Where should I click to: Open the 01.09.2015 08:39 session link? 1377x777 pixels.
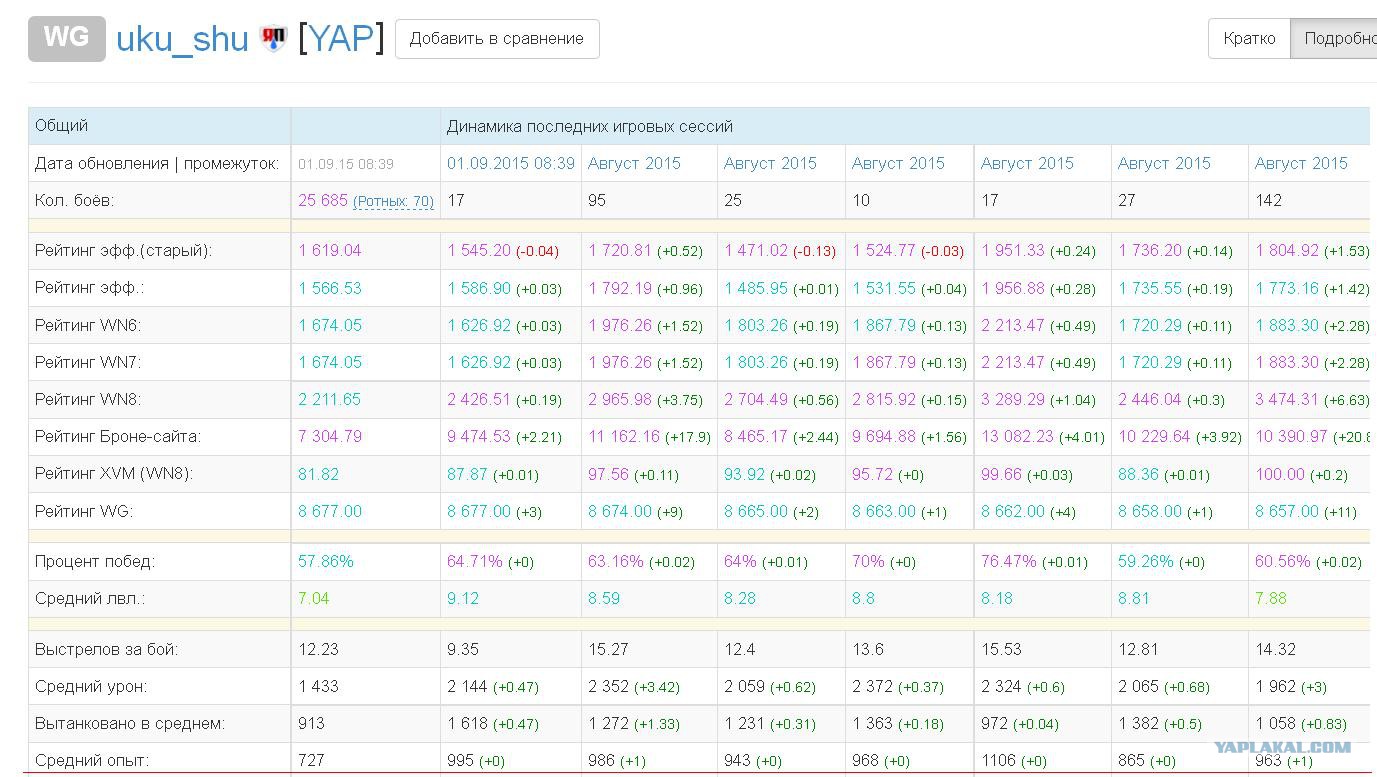point(511,163)
